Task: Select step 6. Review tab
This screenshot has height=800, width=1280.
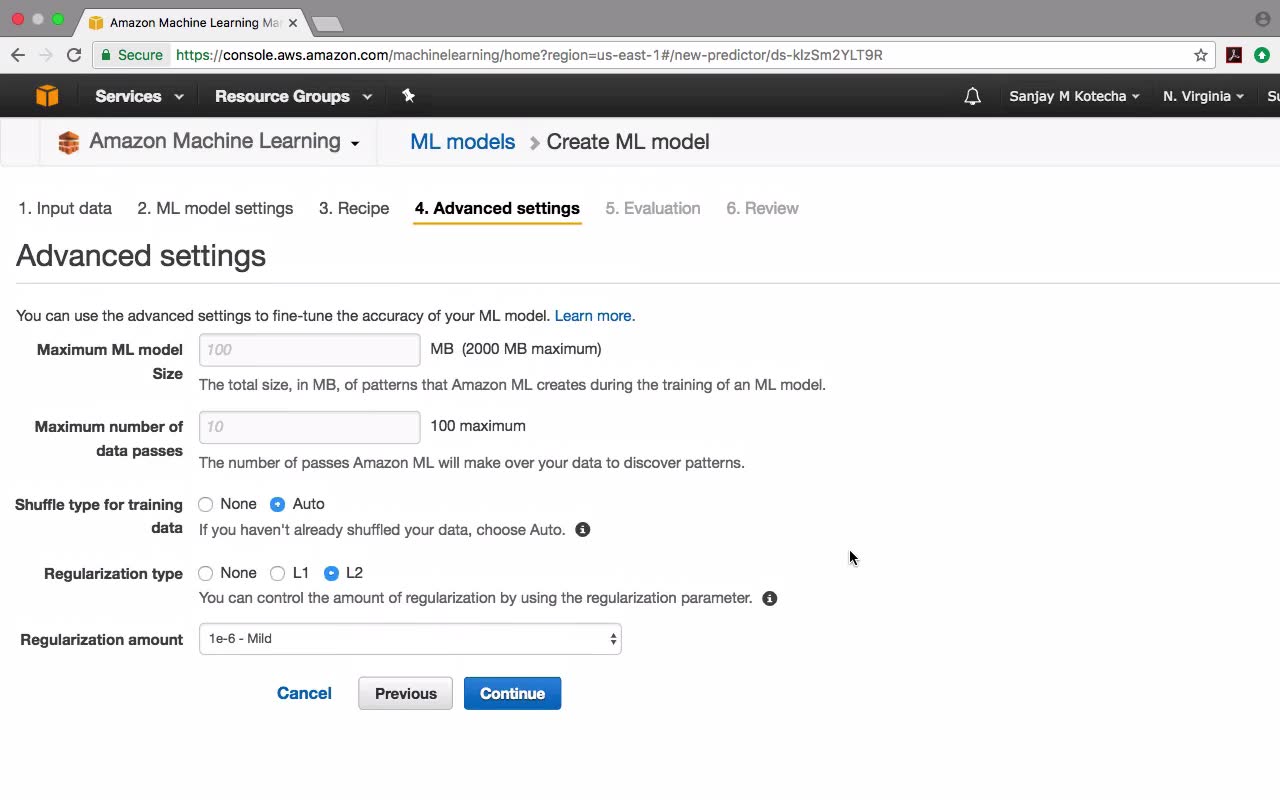Action: coord(762,209)
